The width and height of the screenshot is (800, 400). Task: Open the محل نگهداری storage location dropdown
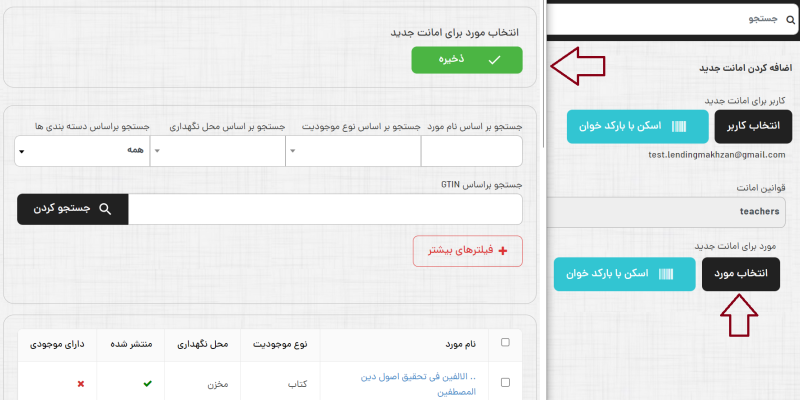coord(217,151)
